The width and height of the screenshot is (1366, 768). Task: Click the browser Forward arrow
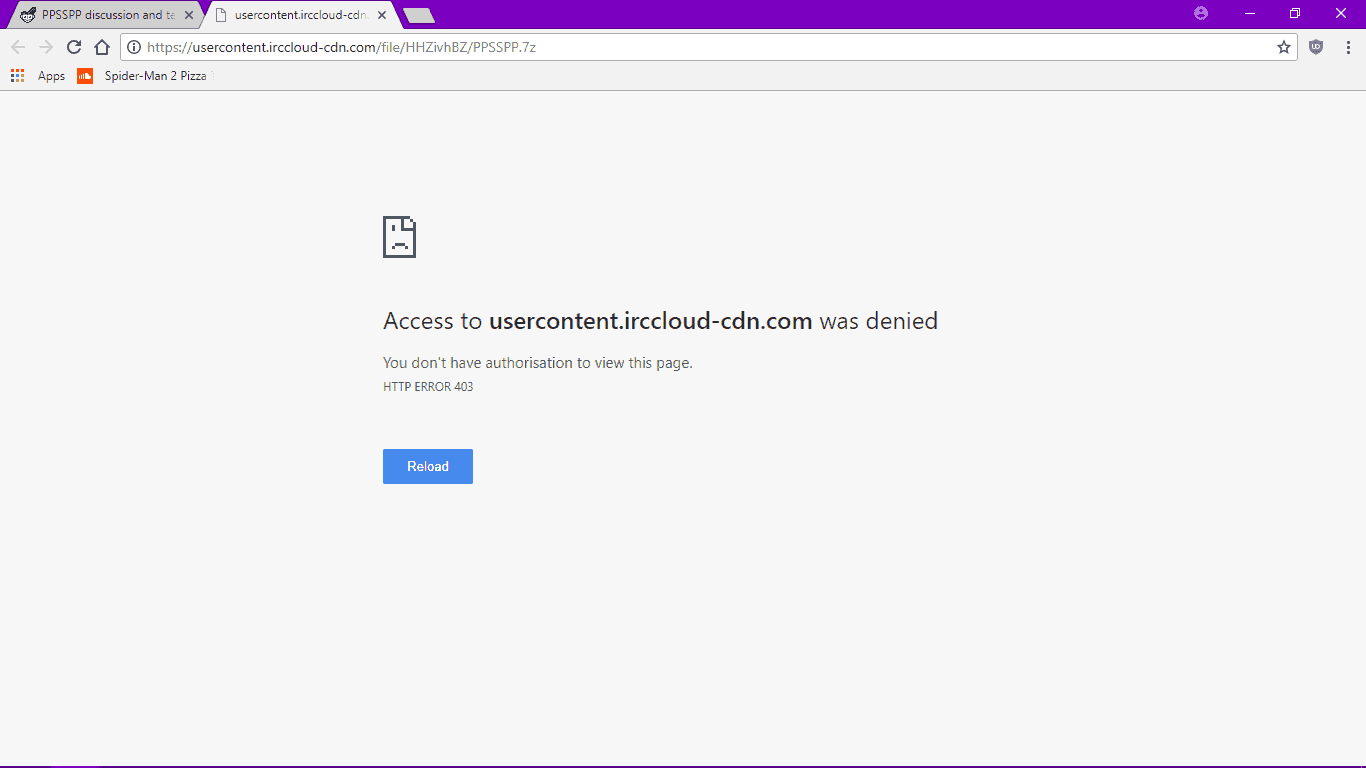coord(46,47)
